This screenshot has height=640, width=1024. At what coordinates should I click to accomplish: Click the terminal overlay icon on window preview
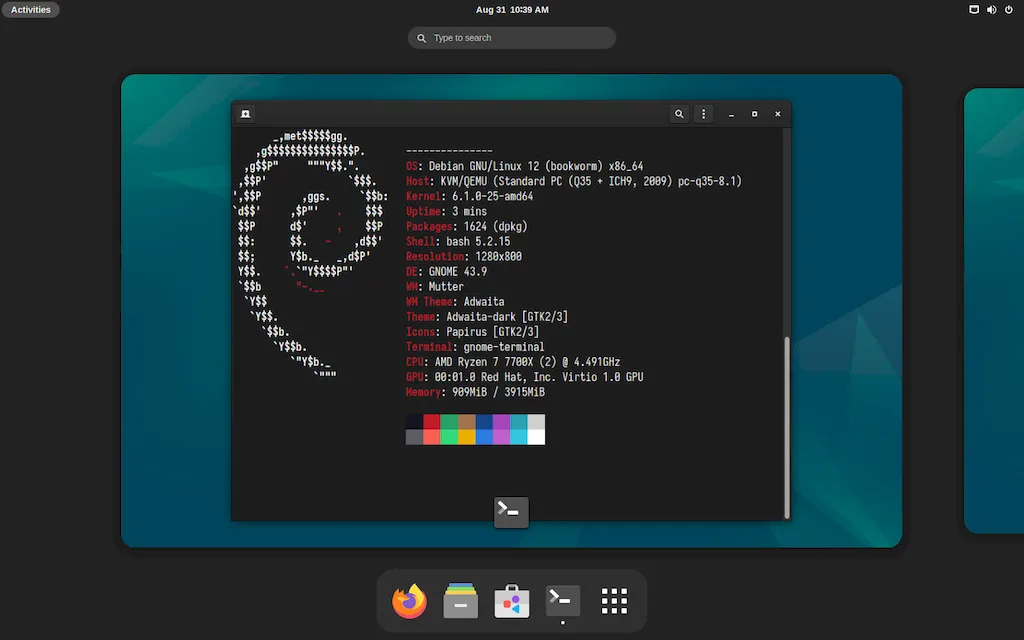(511, 511)
